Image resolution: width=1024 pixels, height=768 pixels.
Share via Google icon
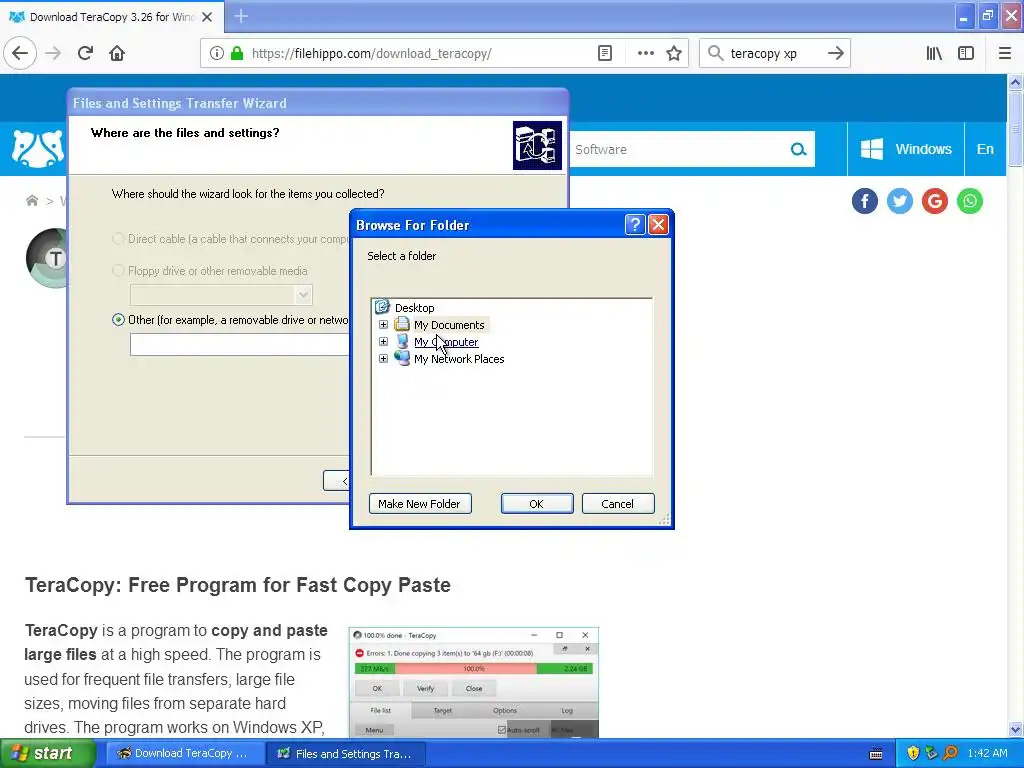click(x=935, y=201)
